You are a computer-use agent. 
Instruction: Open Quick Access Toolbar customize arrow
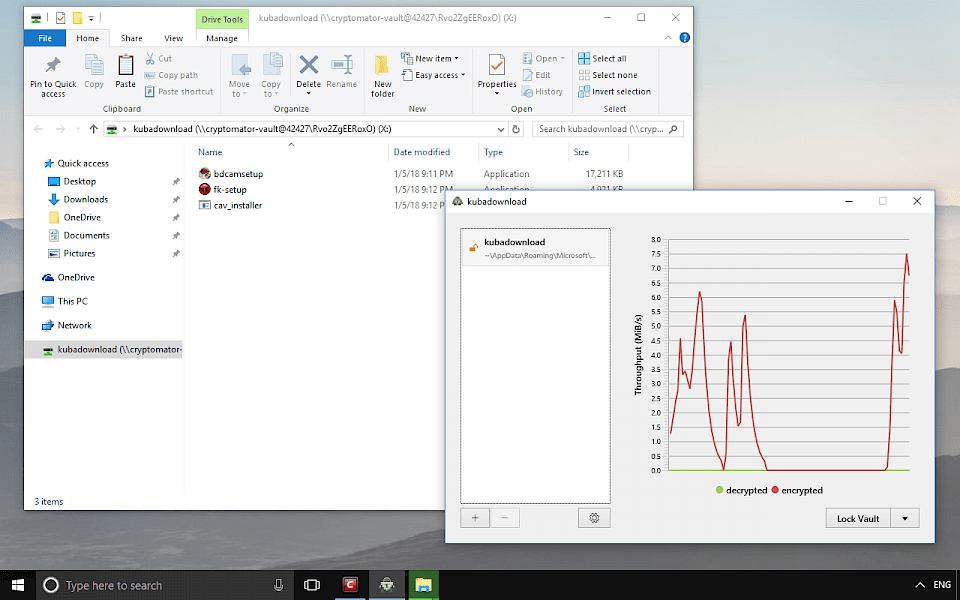click(x=91, y=18)
